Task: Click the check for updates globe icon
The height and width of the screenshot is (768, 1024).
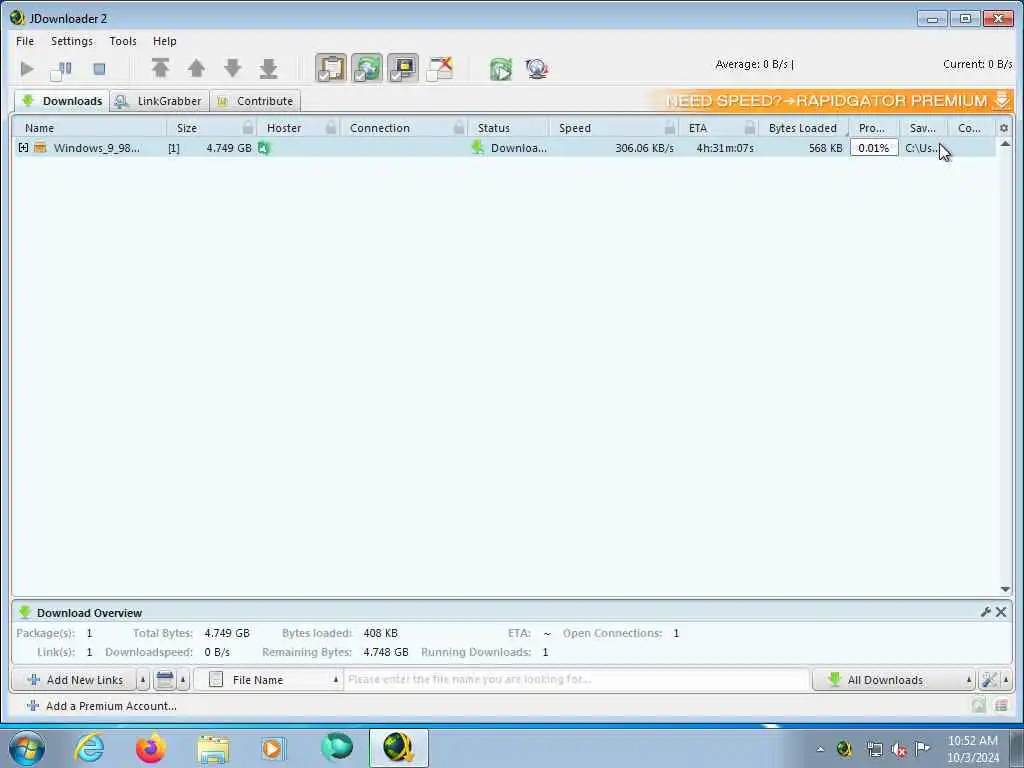Action: pyautogui.click(x=537, y=69)
